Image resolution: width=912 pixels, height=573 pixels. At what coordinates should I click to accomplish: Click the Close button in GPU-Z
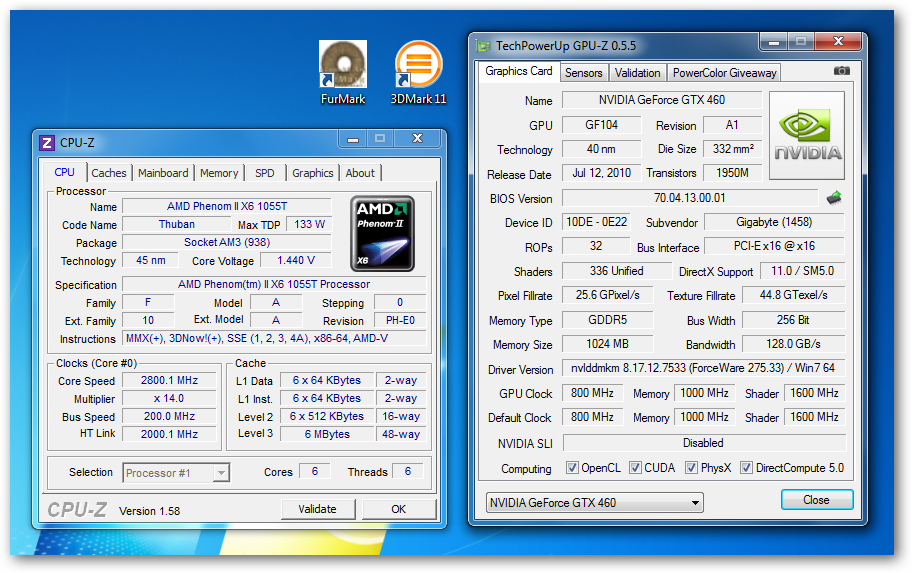click(817, 500)
